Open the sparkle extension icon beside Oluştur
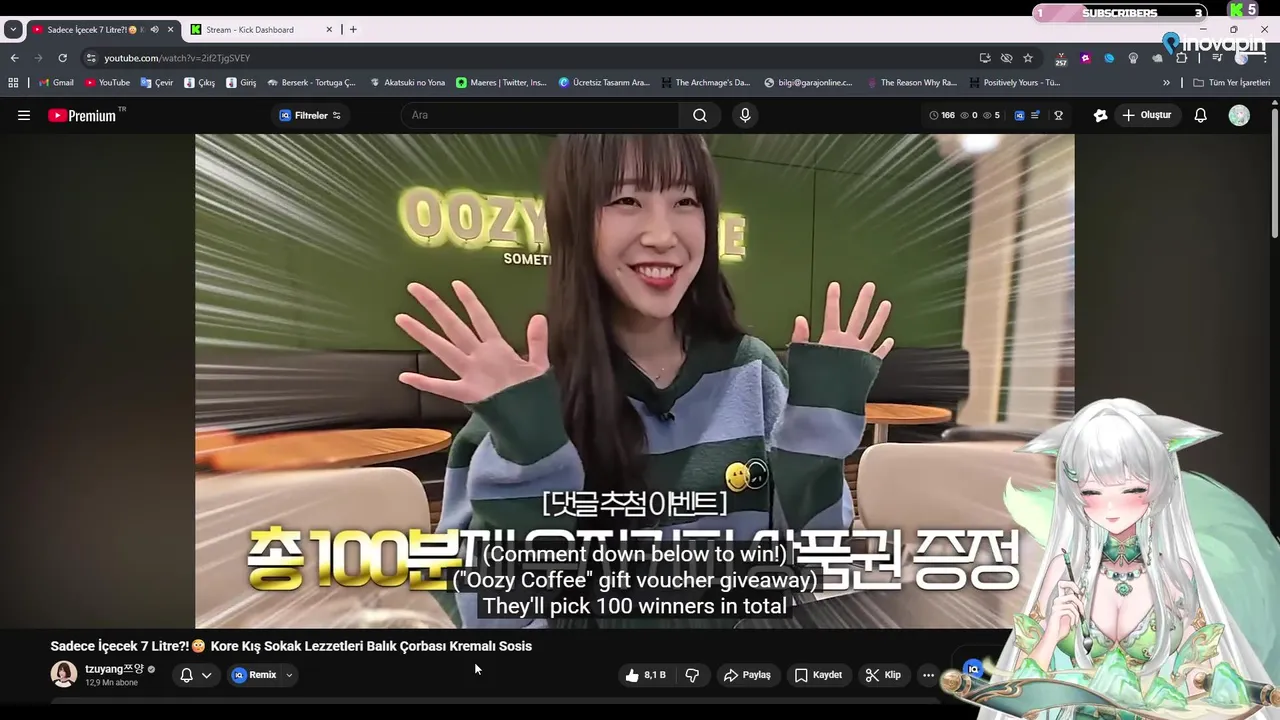 point(1100,115)
